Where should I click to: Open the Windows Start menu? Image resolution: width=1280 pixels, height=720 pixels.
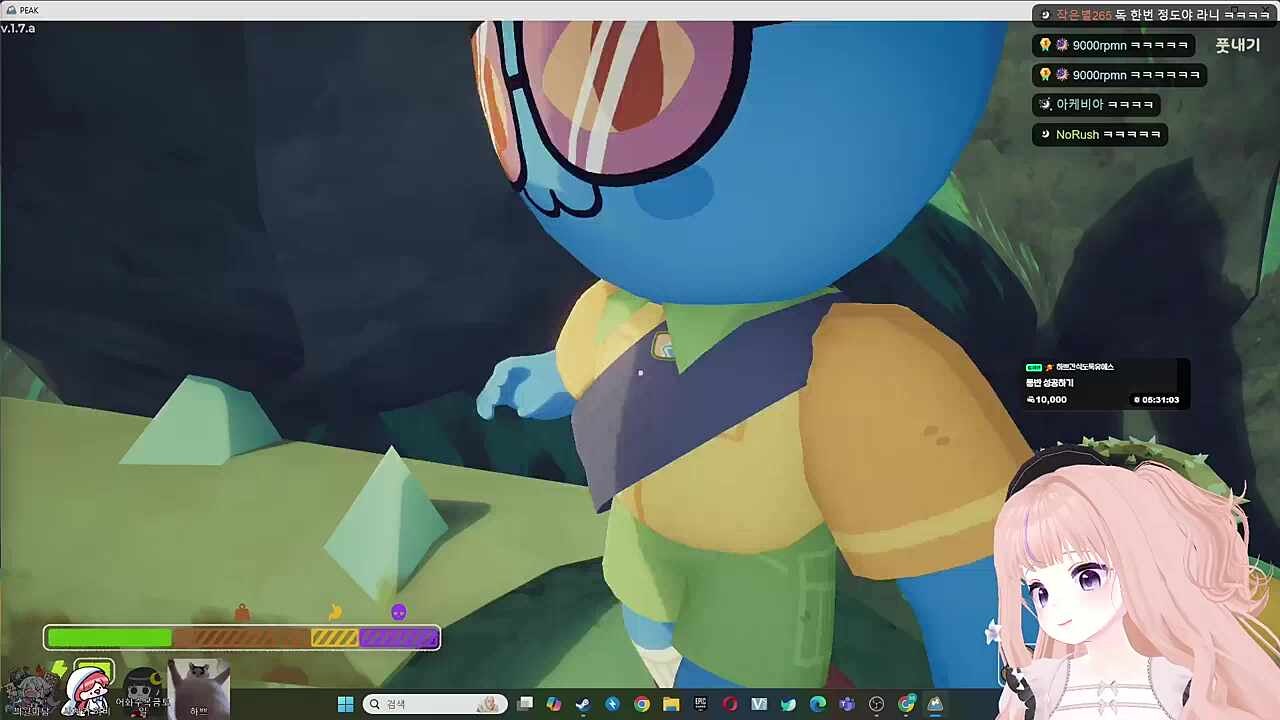tap(345, 704)
